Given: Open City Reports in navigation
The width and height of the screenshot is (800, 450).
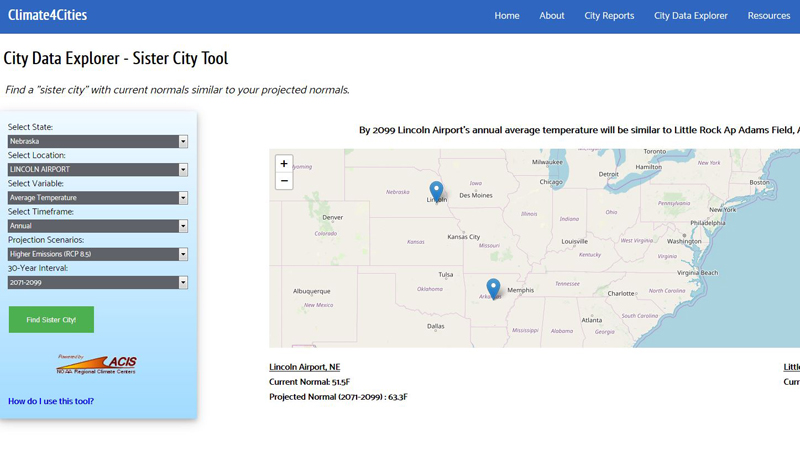Looking at the screenshot, I should tap(609, 16).
